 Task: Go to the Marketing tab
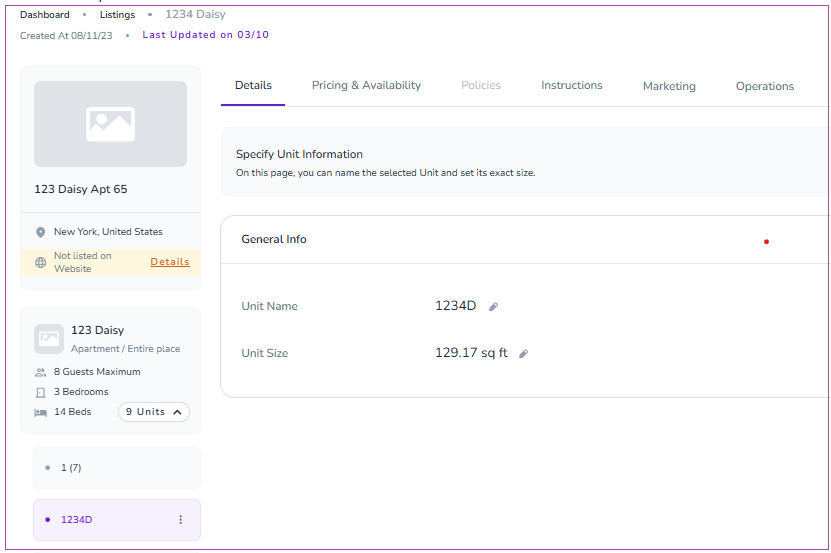point(669,86)
